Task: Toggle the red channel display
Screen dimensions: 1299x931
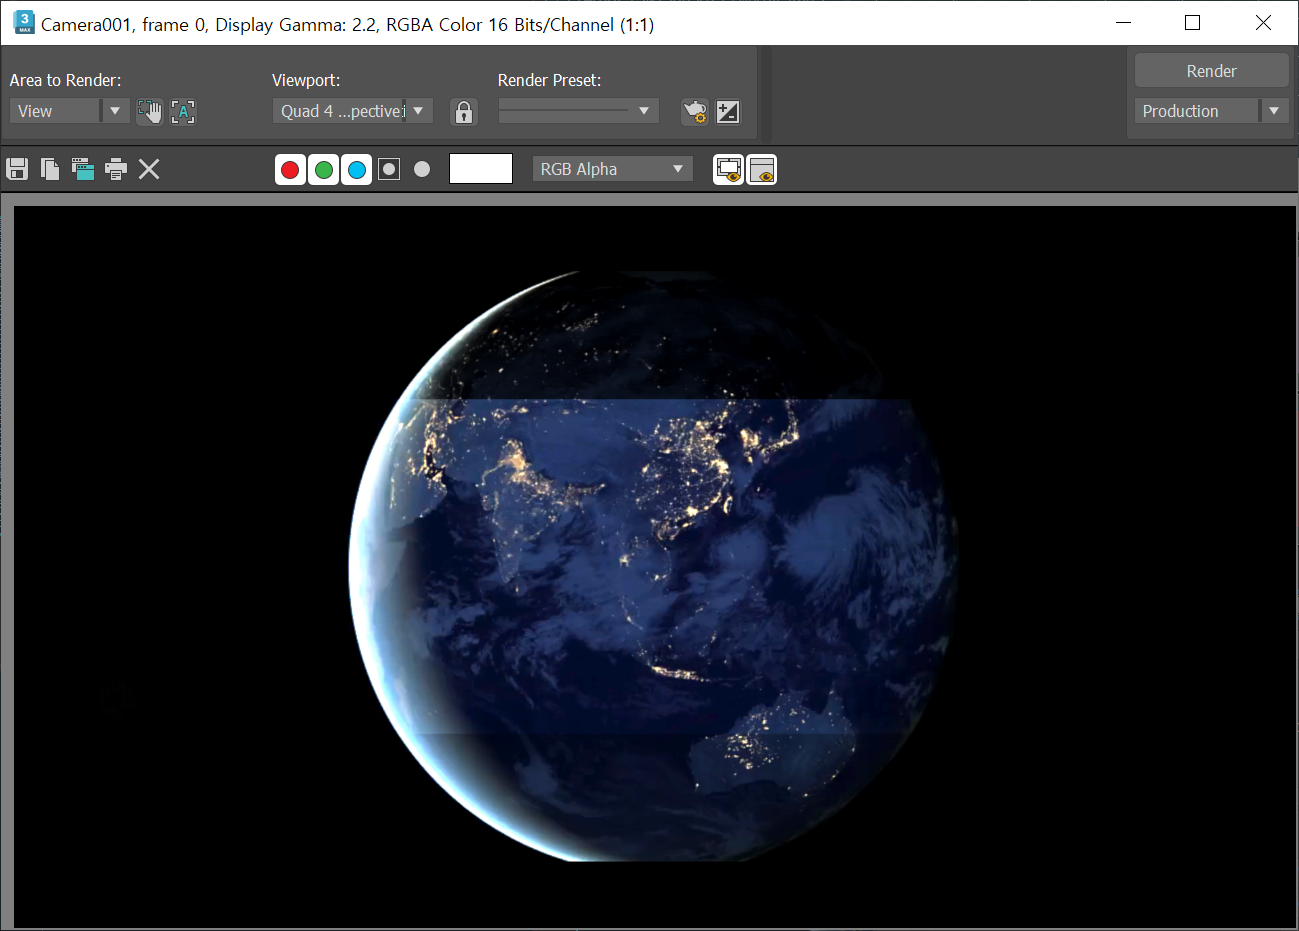Action: [x=290, y=169]
